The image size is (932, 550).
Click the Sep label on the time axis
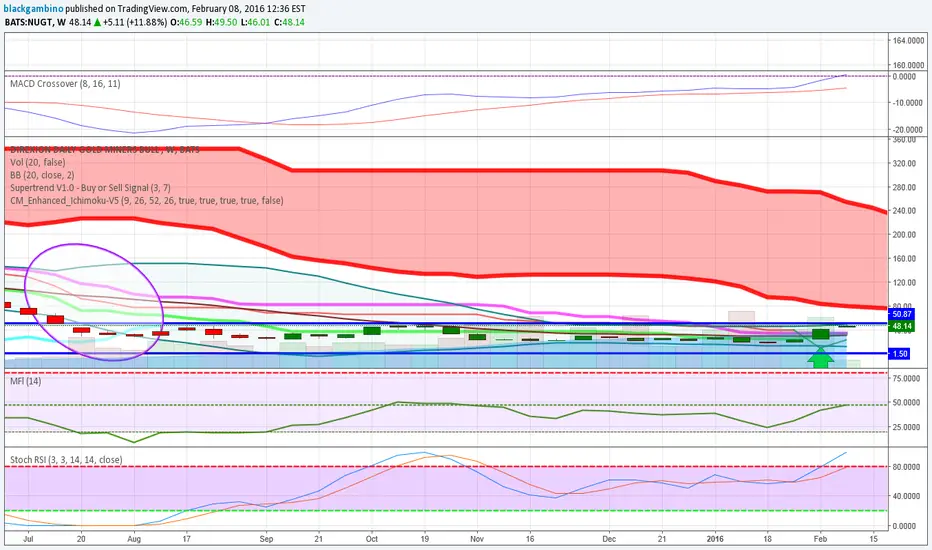click(266, 539)
